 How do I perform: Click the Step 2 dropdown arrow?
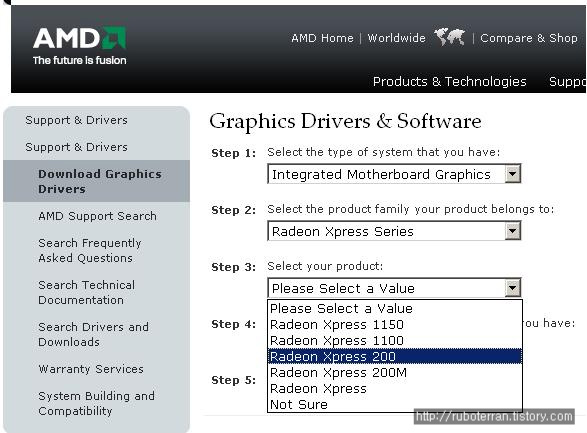(x=513, y=231)
